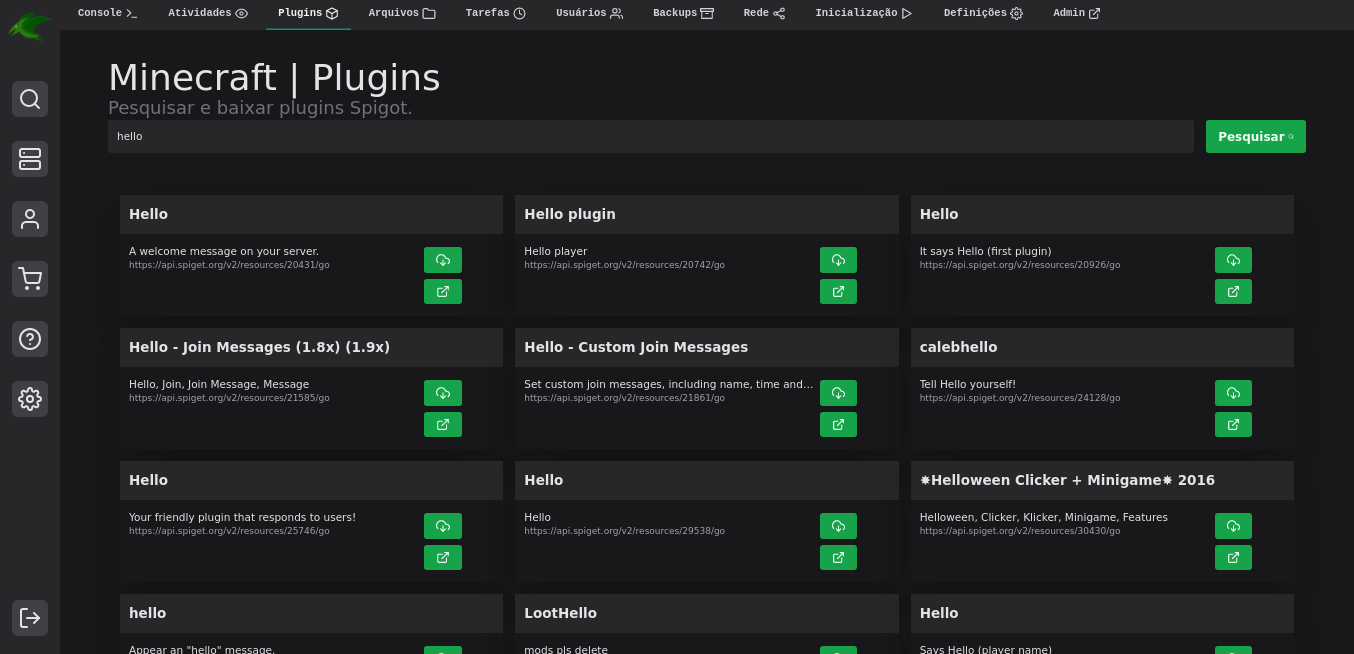Select the Plugins tab
The image size is (1354, 654).
(308, 14)
